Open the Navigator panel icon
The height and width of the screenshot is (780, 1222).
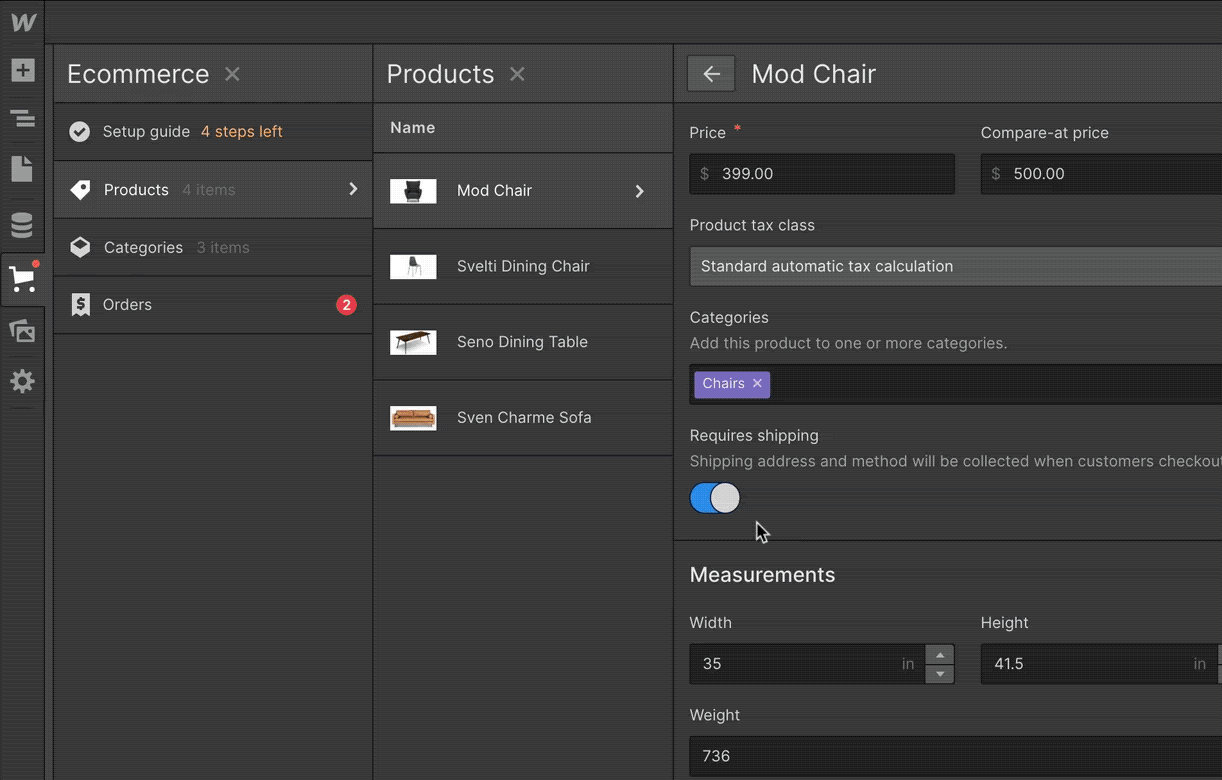tap(23, 119)
